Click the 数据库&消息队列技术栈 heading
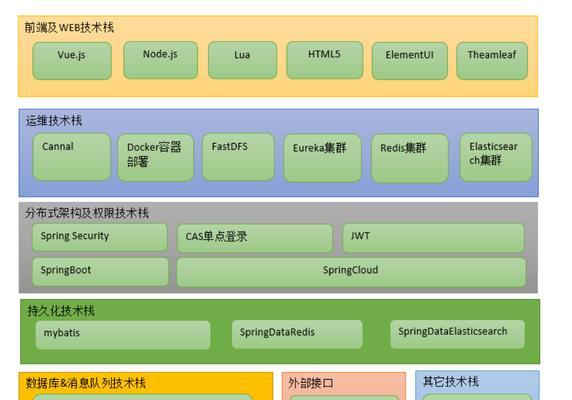 (86, 383)
